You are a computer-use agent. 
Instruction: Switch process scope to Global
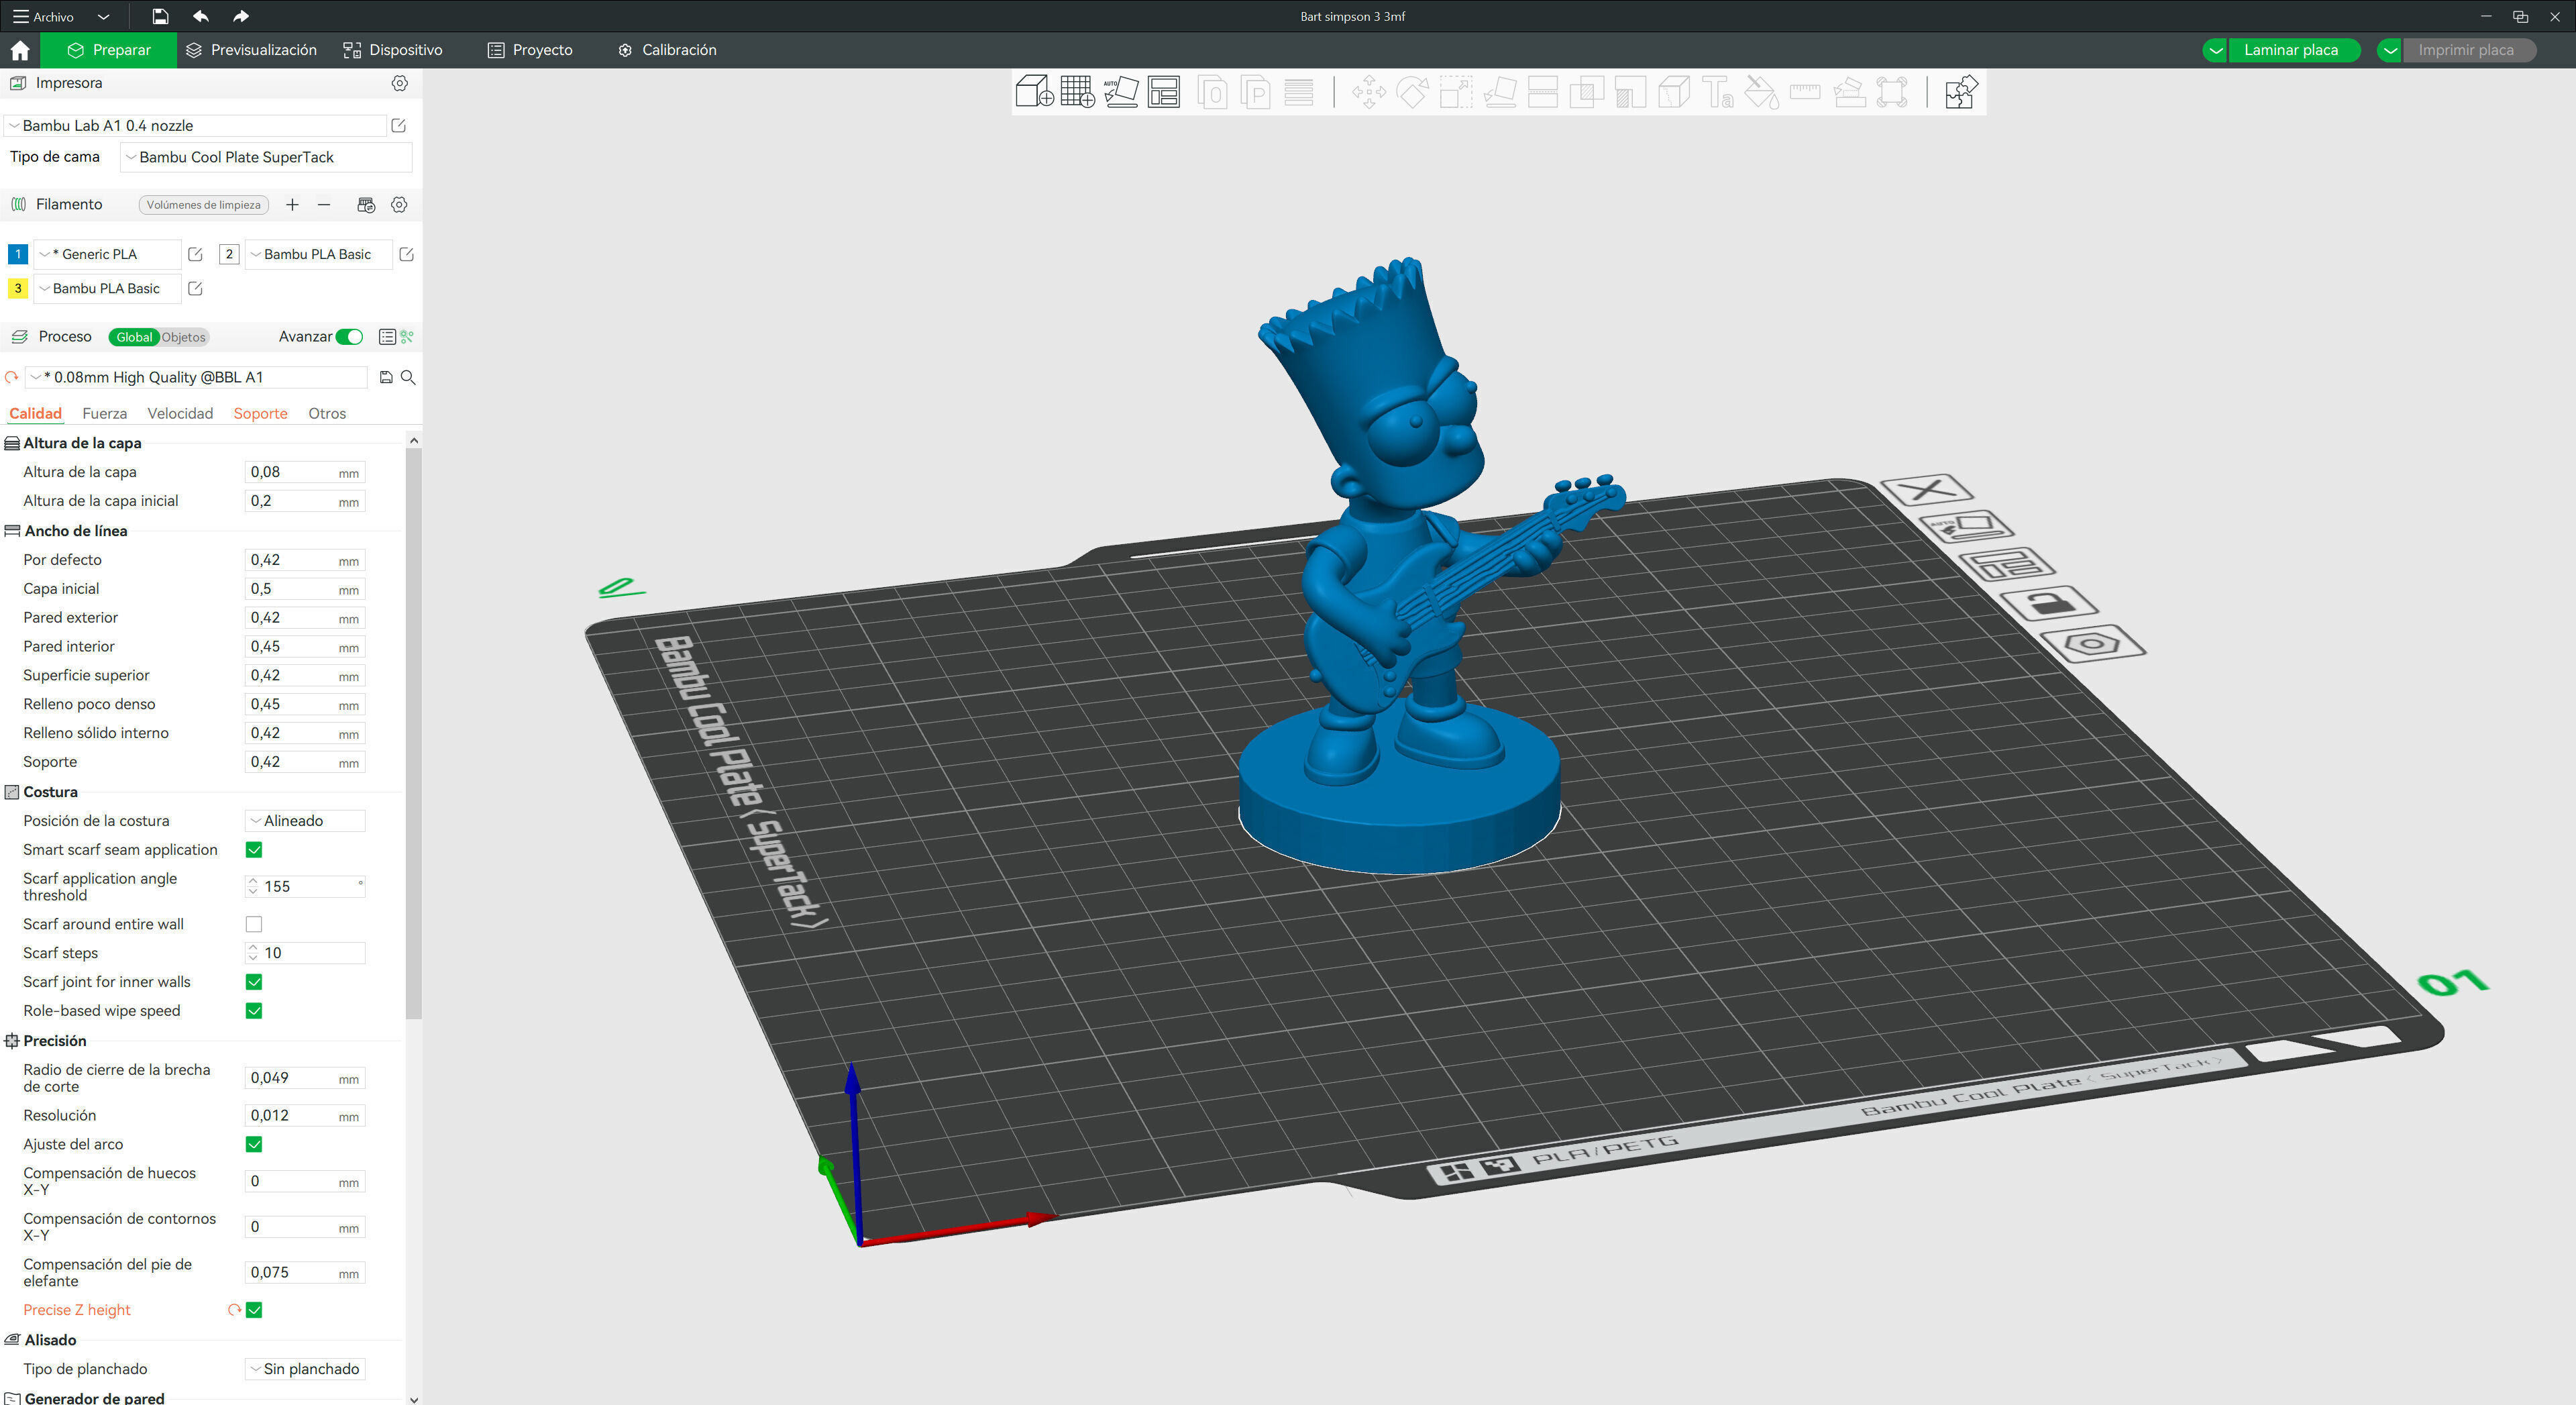click(134, 337)
